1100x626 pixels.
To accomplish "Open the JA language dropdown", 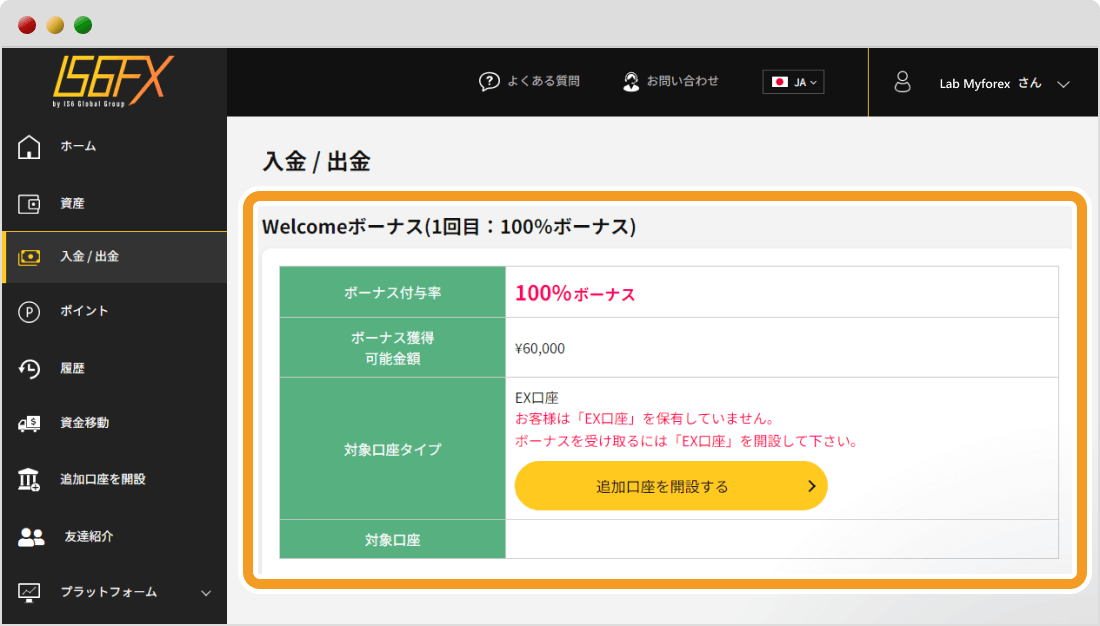I will (793, 82).
